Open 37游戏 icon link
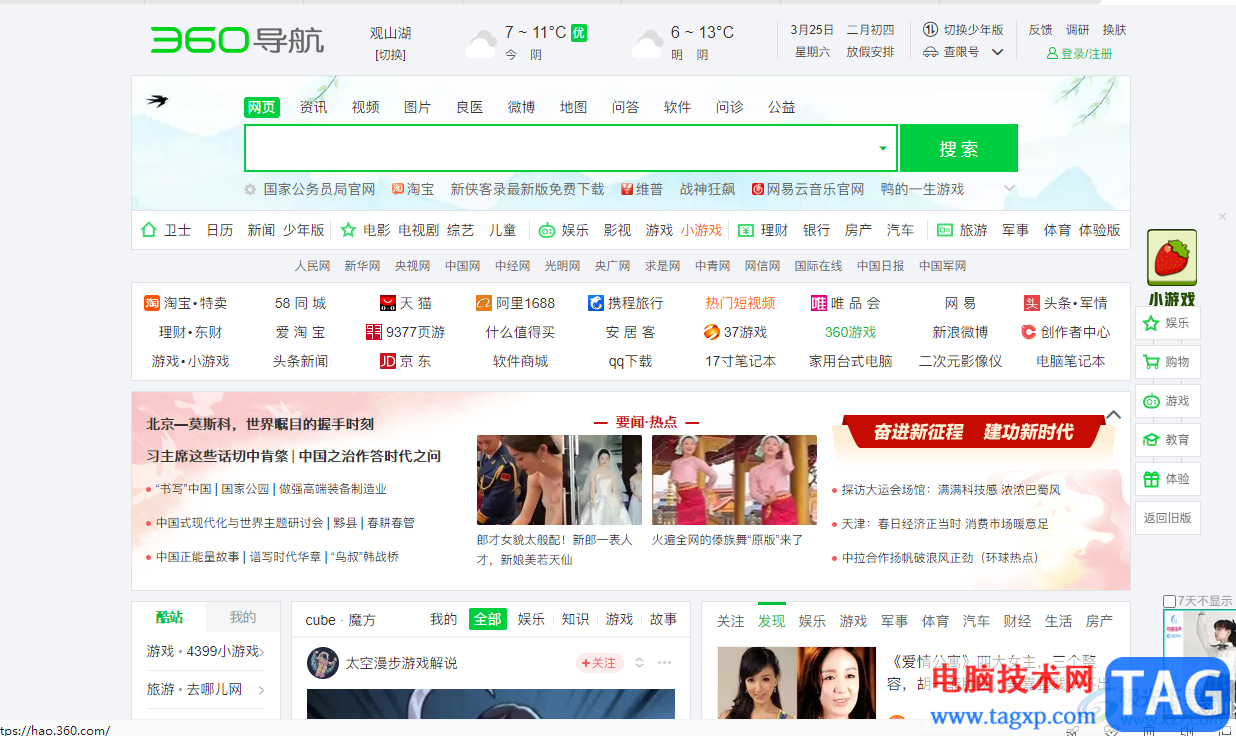1236x736 pixels. coord(712,332)
